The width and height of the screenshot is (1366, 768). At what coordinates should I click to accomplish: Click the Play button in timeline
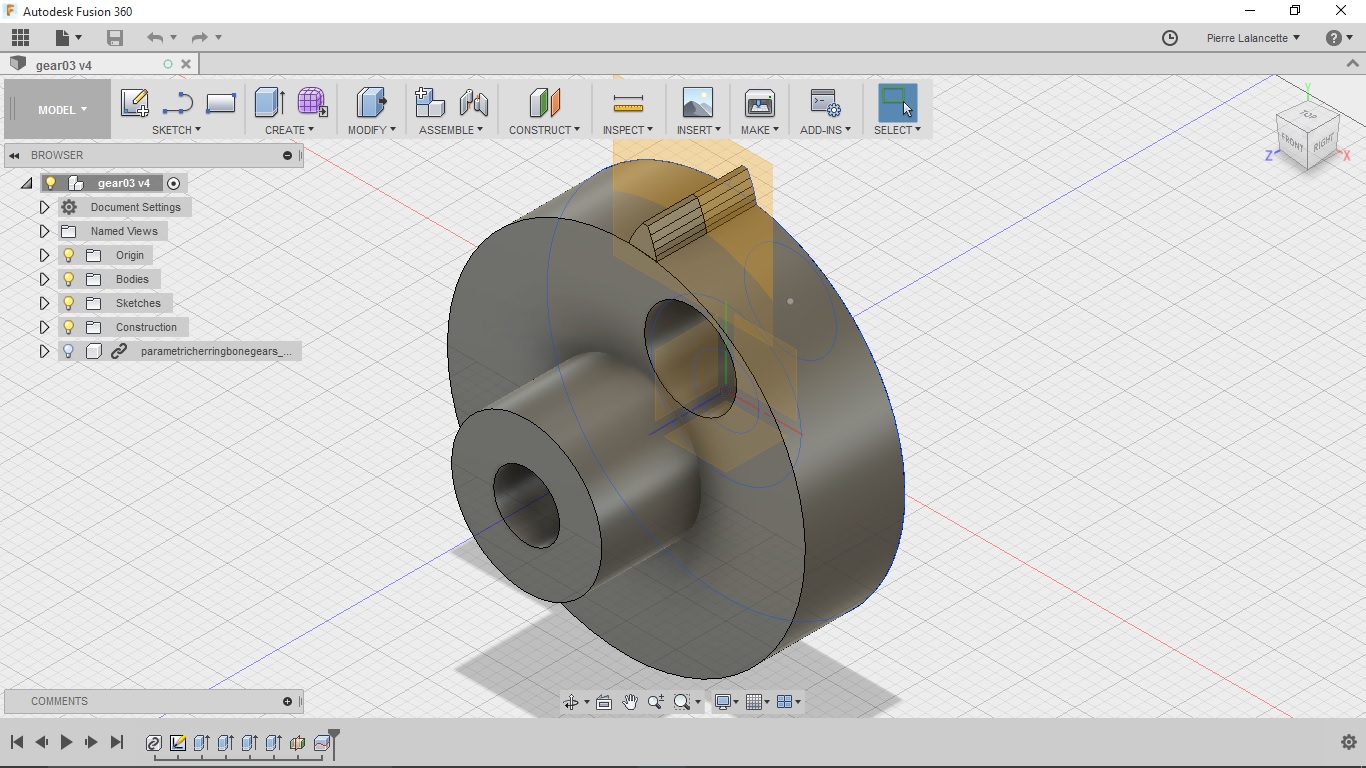[x=66, y=742]
